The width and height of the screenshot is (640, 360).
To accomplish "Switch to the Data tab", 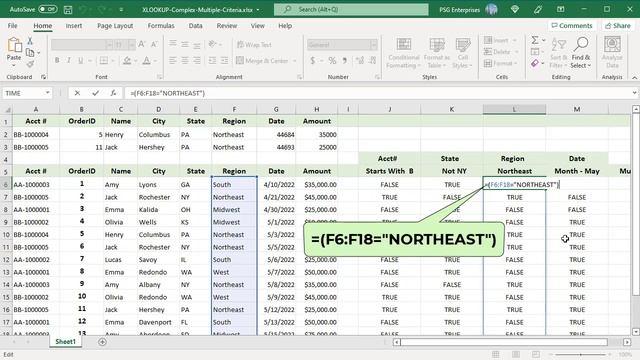I will coord(196,26).
